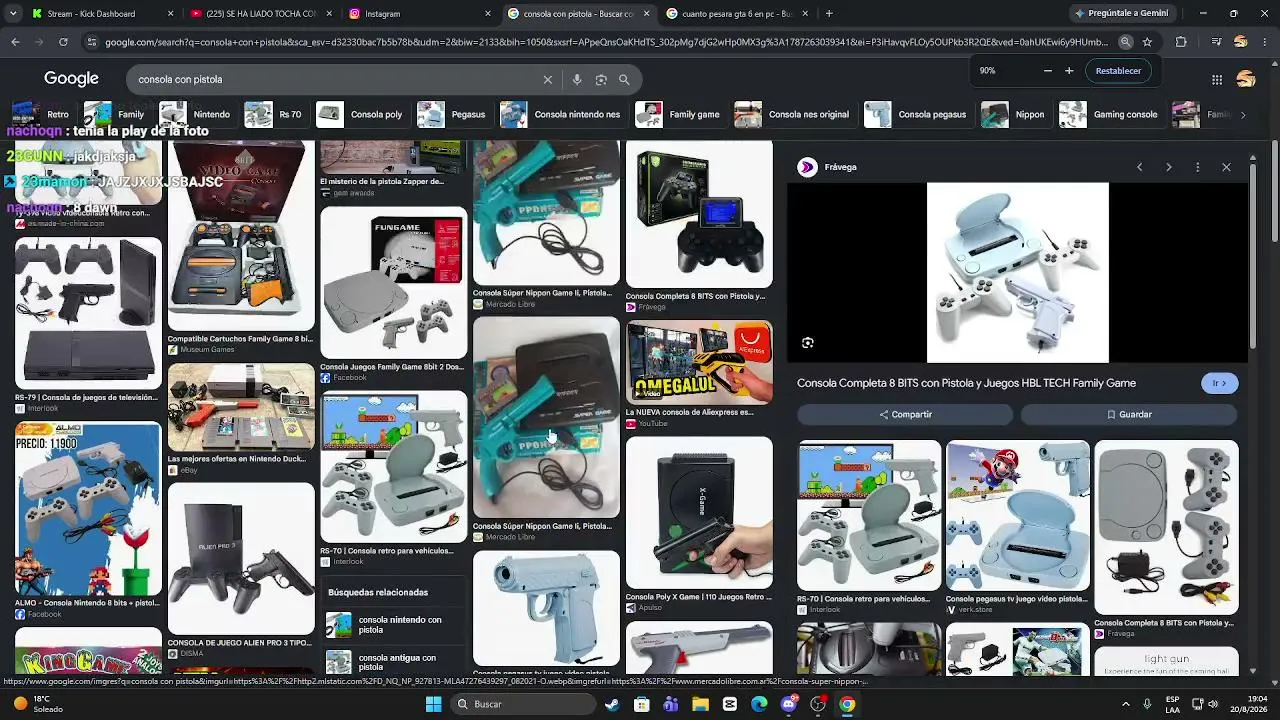The height and width of the screenshot is (720, 1280).
Task: Close the image preview panel
Action: tap(1226, 167)
